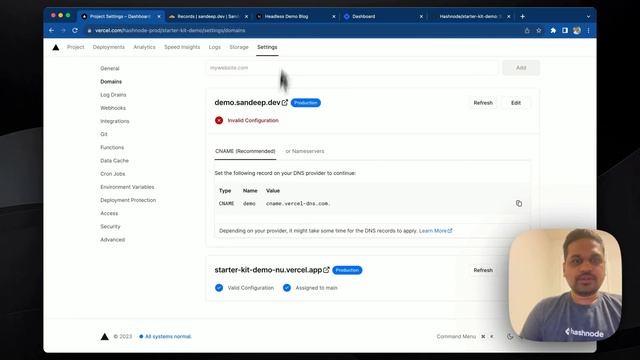Open the Logs nav tab
The height and width of the screenshot is (360, 640).
click(215, 47)
